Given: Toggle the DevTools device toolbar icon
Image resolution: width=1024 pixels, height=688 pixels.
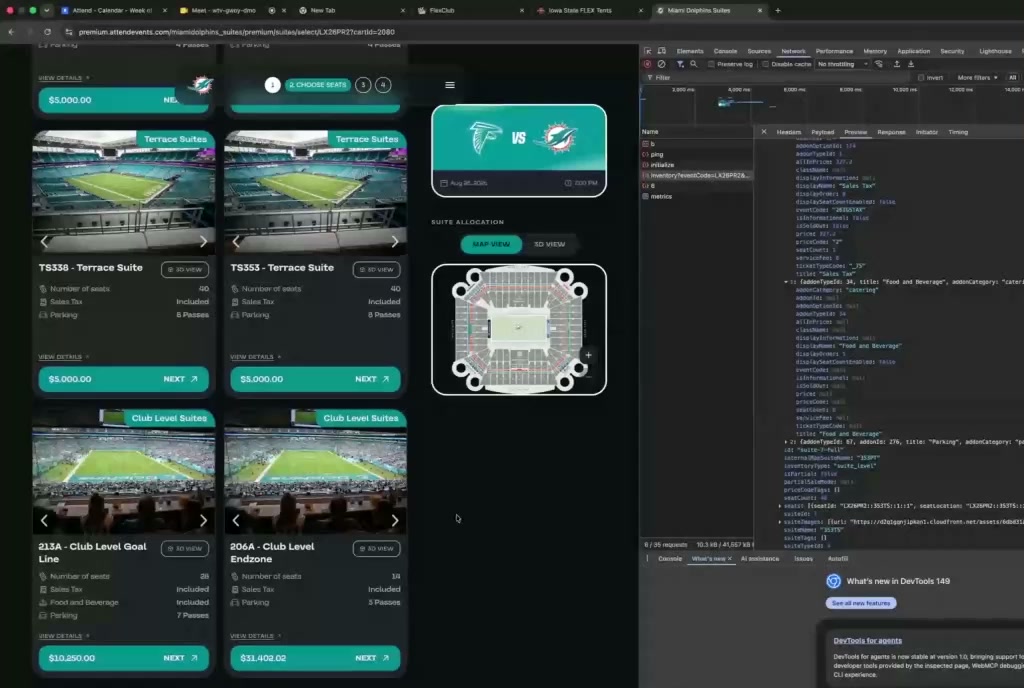Looking at the screenshot, I should (x=662, y=51).
